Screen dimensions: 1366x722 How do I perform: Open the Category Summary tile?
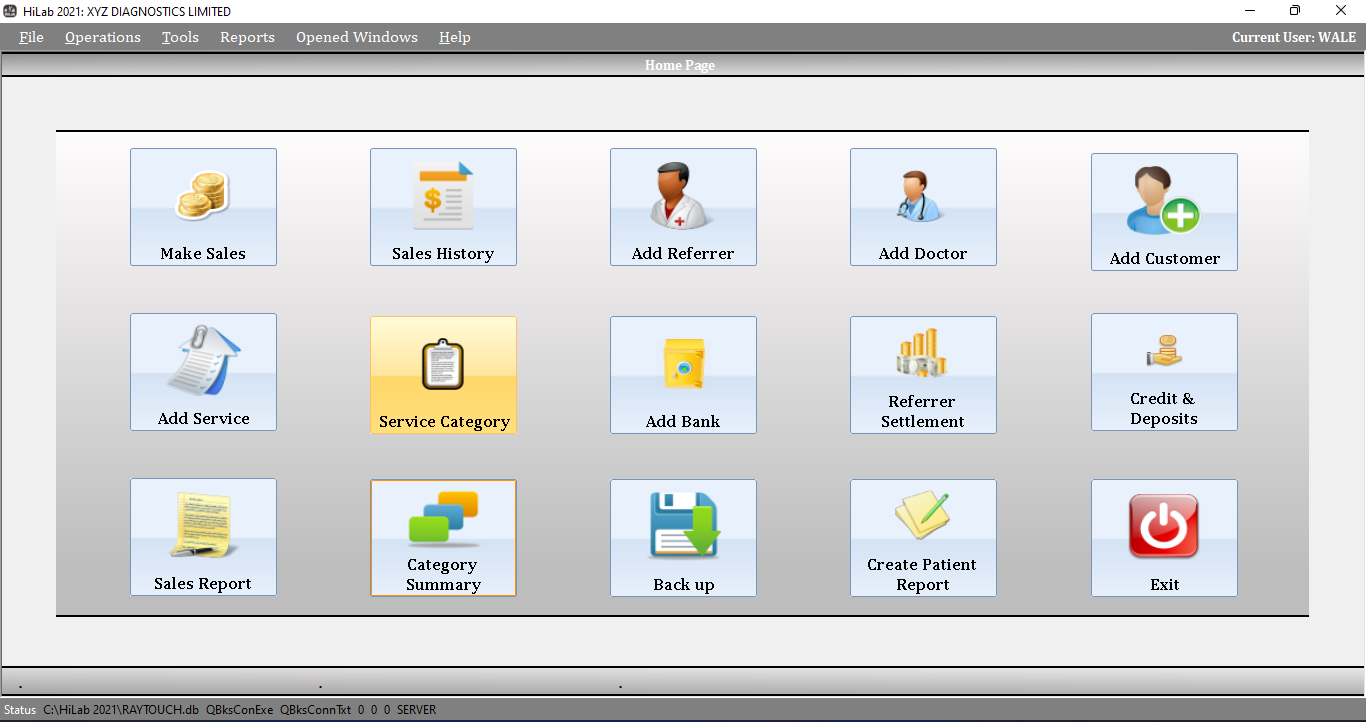click(443, 538)
